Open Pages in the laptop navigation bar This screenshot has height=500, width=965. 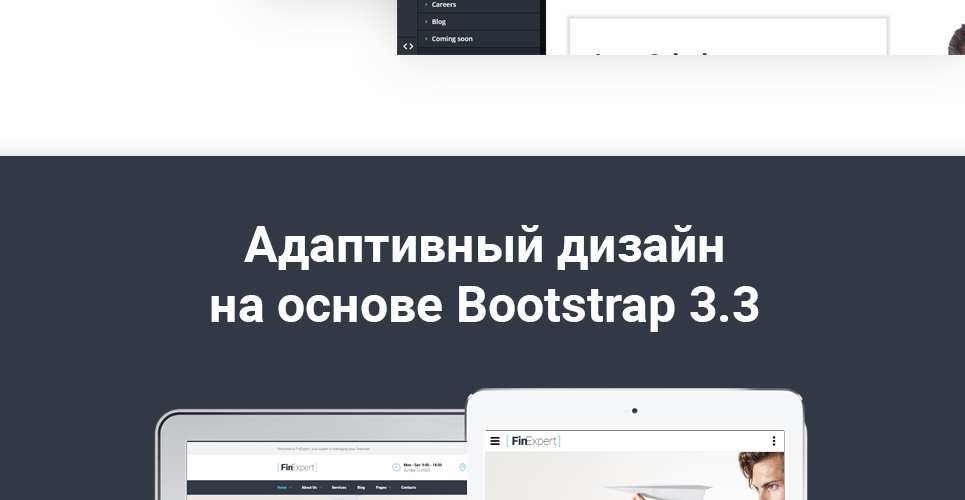(x=381, y=488)
